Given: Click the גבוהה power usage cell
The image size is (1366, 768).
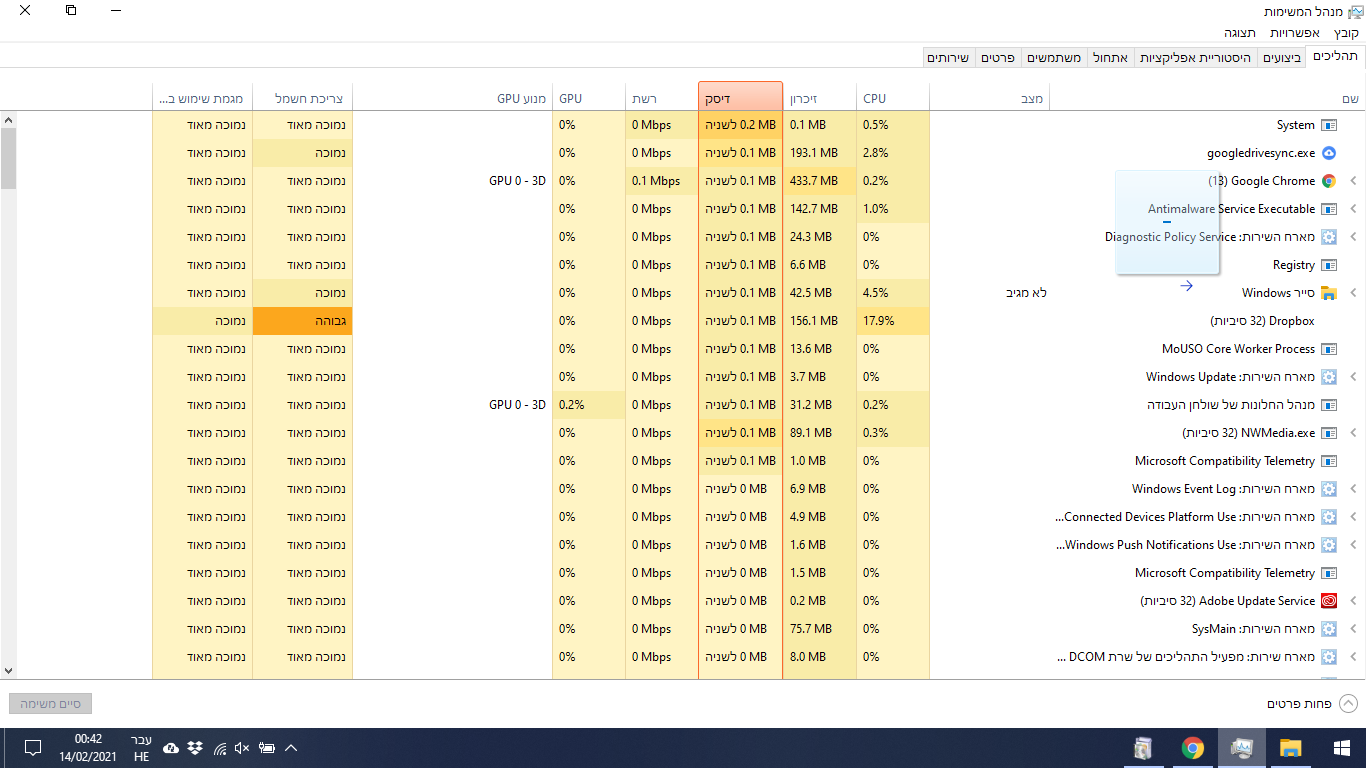Looking at the screenshot, I should [302, 321].
